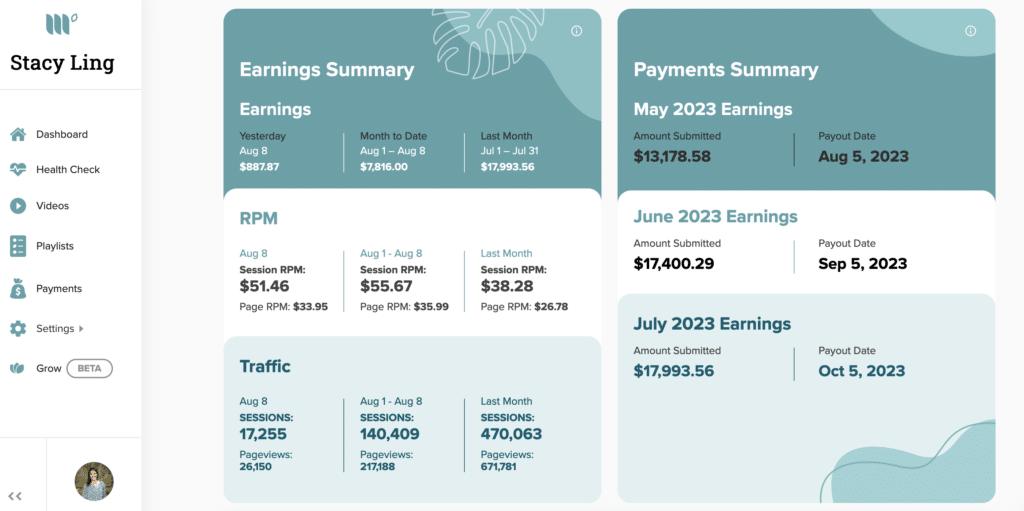Show Earnings Summary info icon

[577, 31]
